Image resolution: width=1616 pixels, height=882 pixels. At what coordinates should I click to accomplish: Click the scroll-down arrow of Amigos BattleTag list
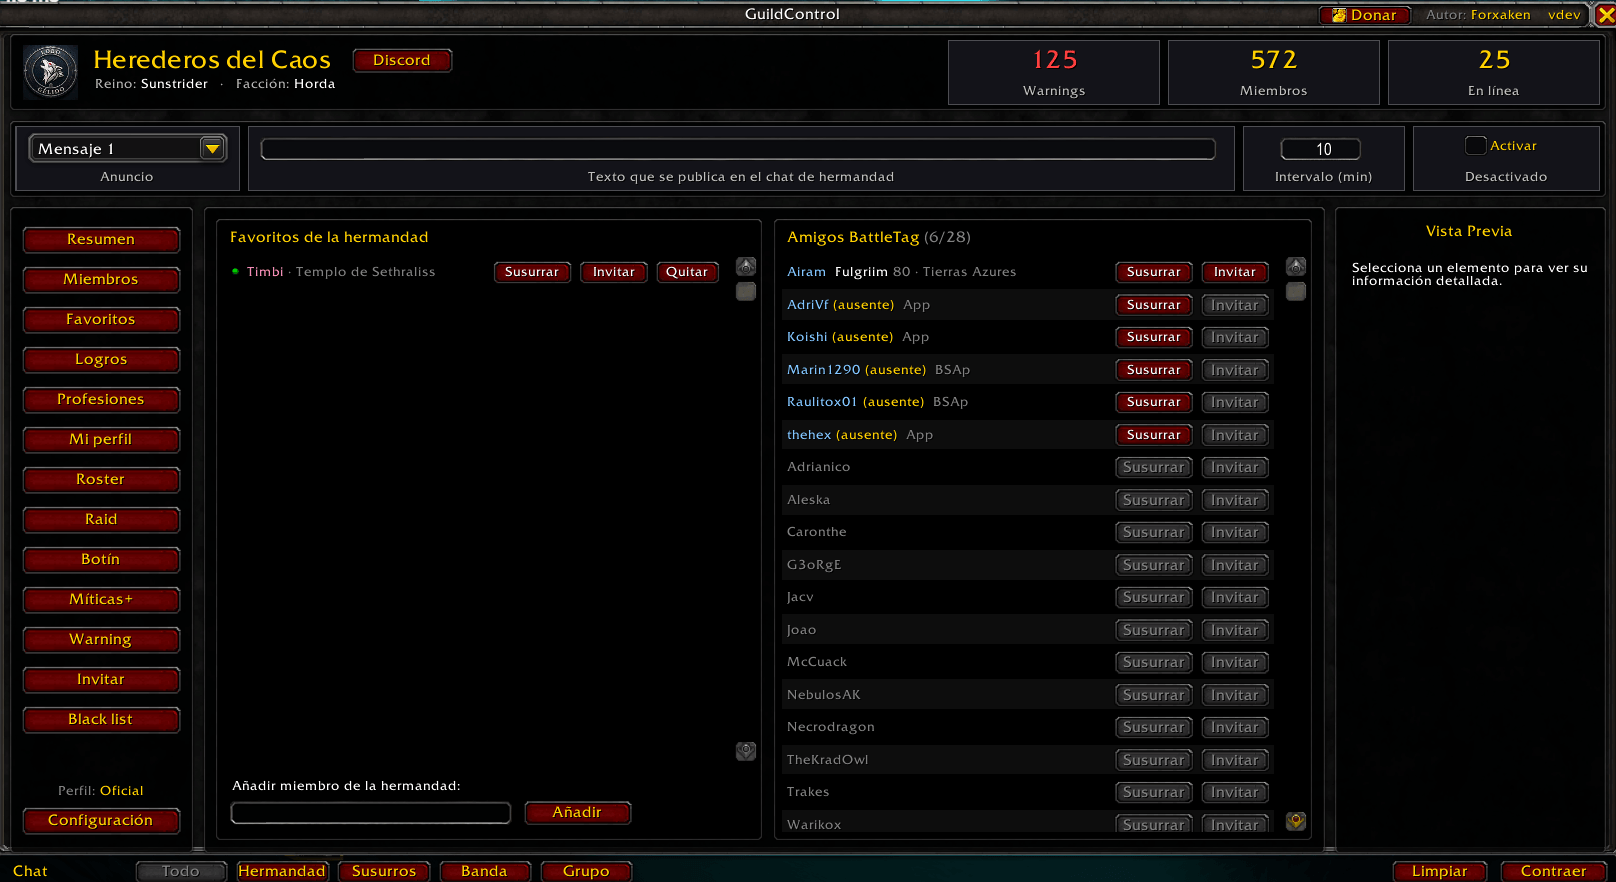click(x=1296, y=821)
